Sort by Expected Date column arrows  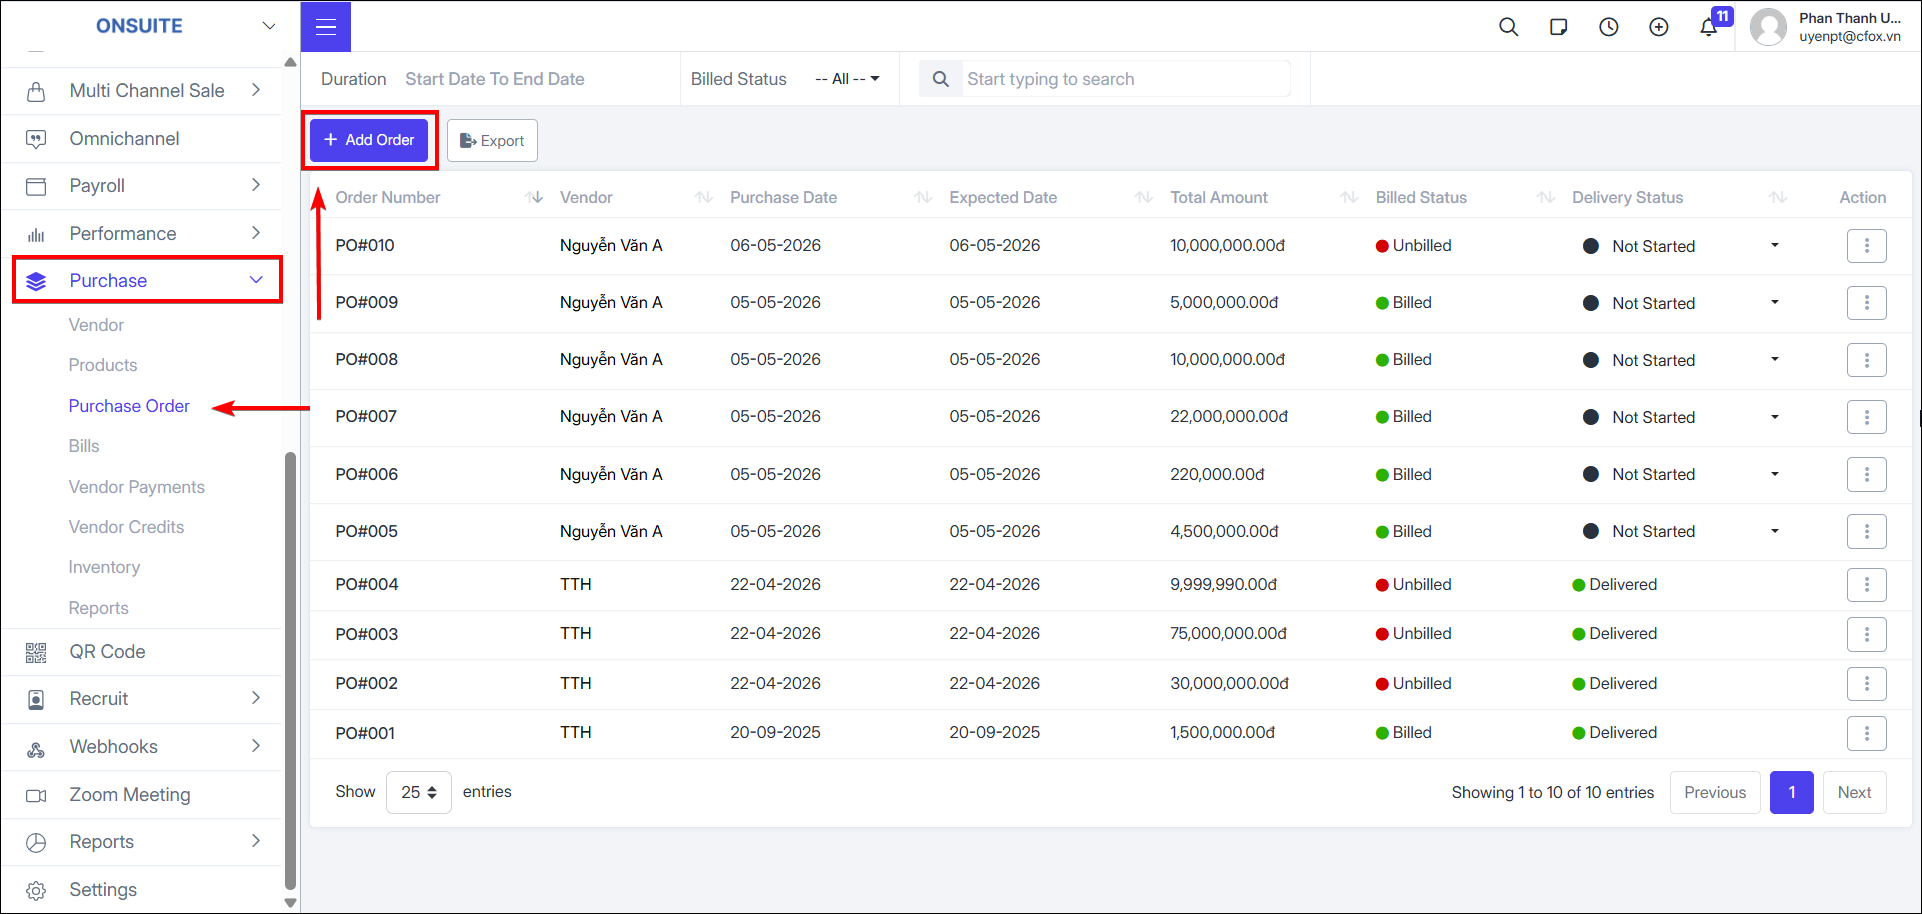[x=1144, y=198]
